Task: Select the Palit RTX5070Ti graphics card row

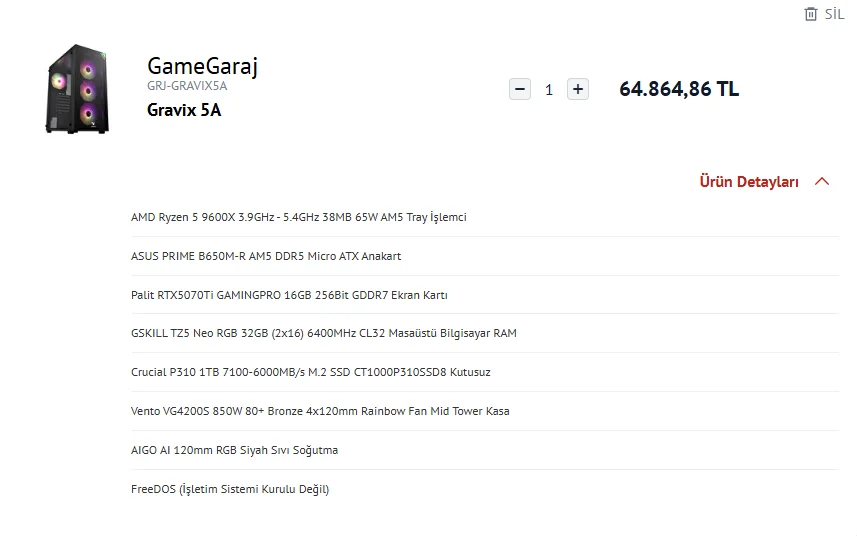Action: [289, 295]
